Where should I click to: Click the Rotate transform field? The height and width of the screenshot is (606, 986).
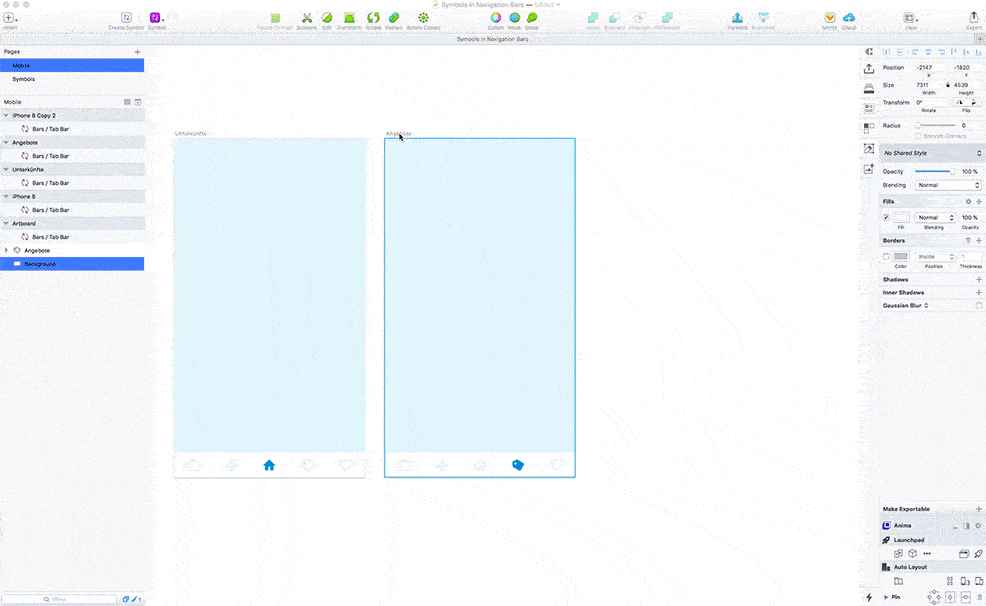coord(929,102)
